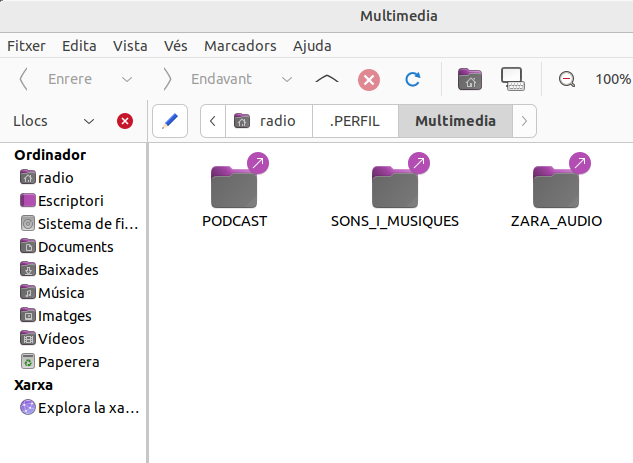Open the Marcadors menu
Image resolution: width=633 pixels, height=463 pixels.
tap(240, 46)
